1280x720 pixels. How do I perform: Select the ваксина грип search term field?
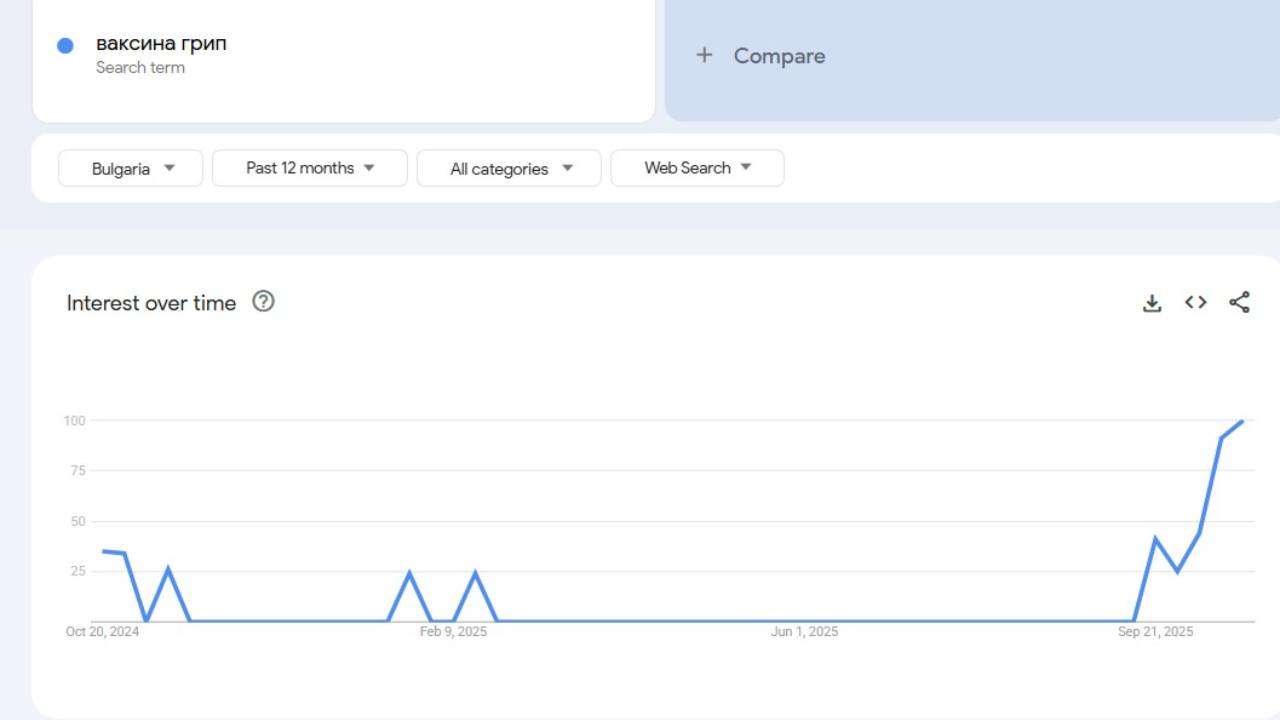click(x=161, y=44)
